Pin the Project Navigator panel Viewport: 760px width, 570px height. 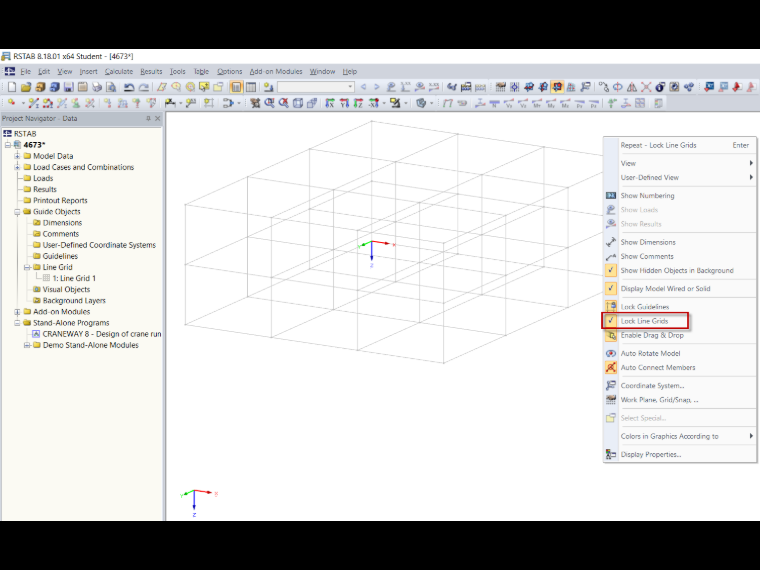pyautogui.click(x=148, y=118)
